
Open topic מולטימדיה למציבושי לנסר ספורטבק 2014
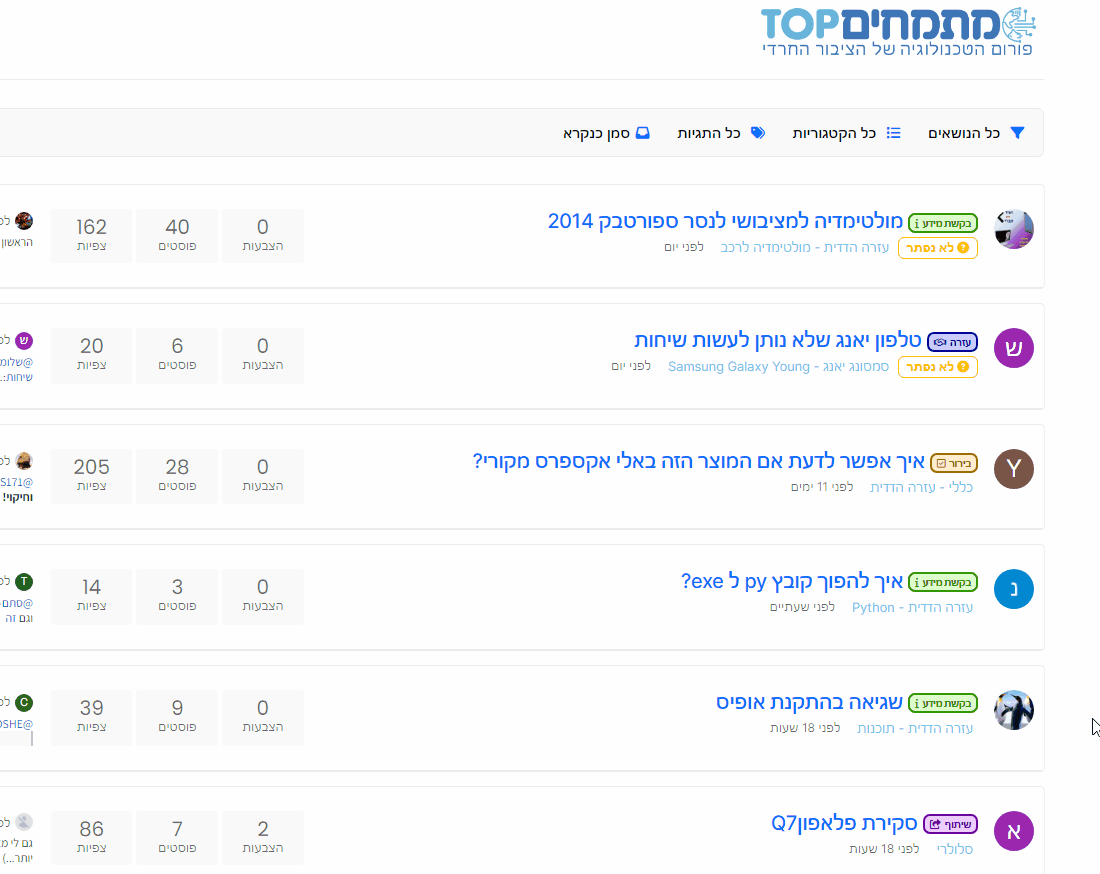[x=725, y=221]
